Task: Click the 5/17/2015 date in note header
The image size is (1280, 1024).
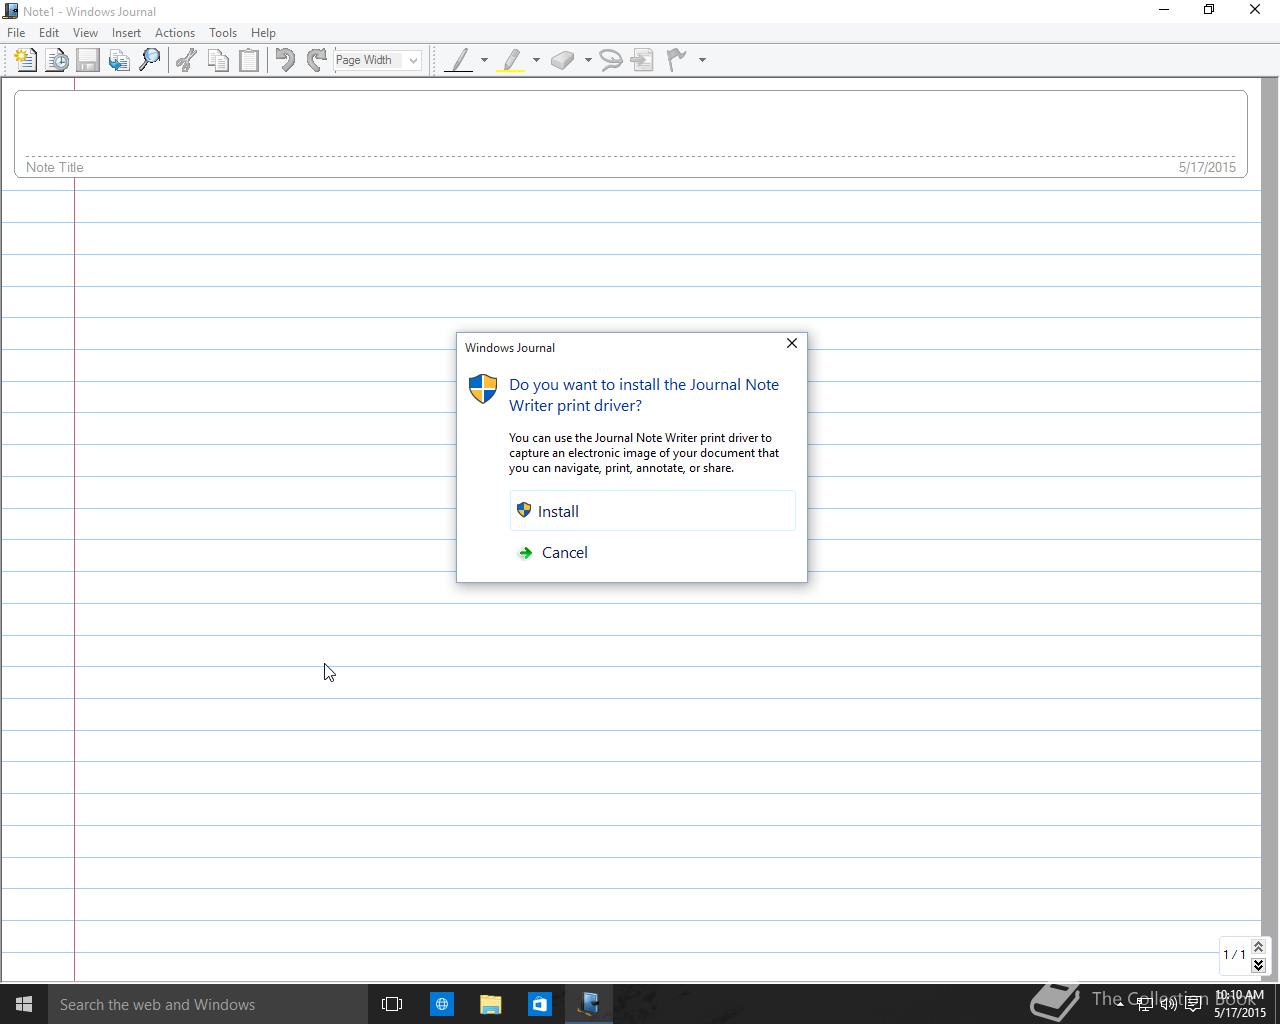Action: pyautogui.click(x=1207, y=167)
